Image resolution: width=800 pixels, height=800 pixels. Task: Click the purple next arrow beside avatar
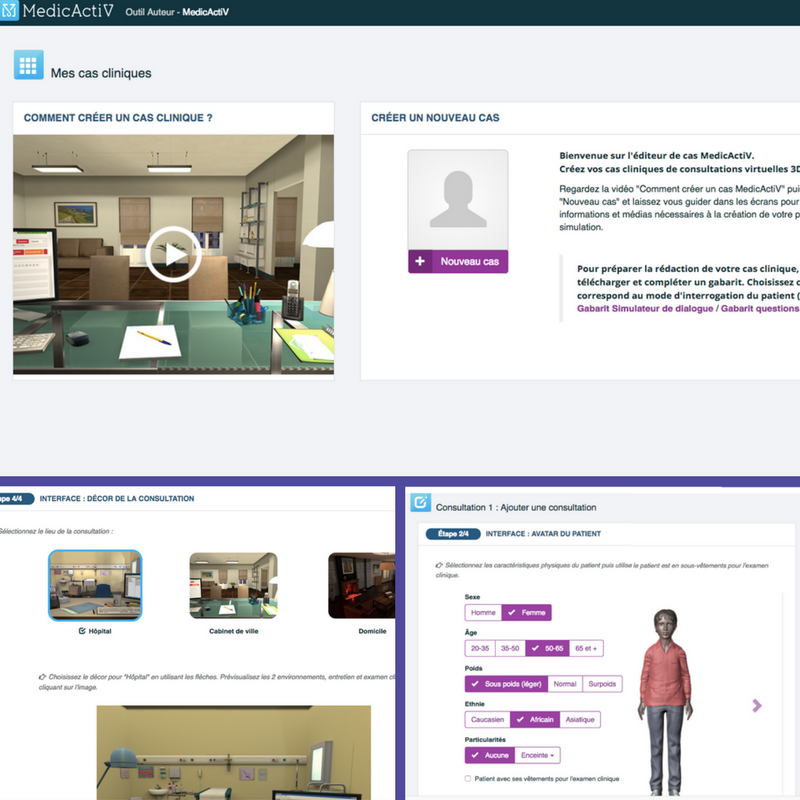(757, 705)
